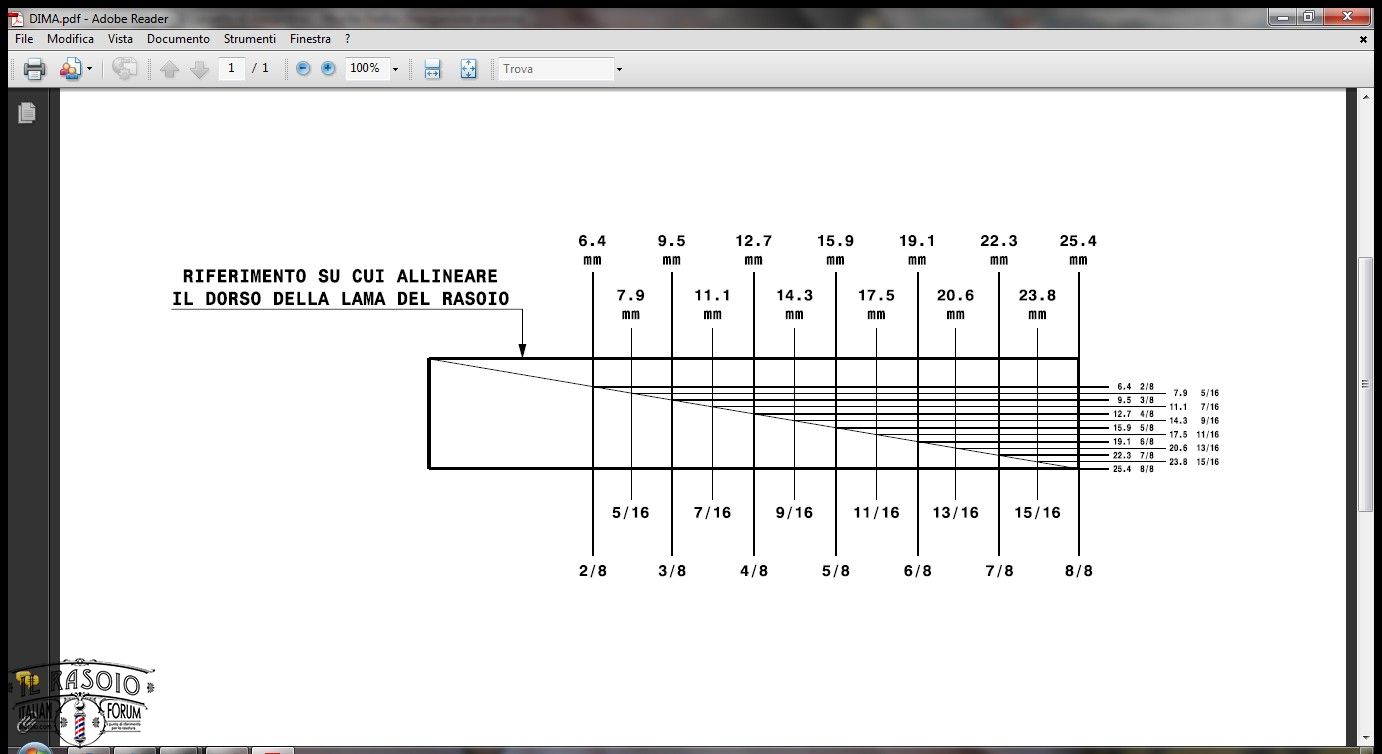Click the fit full page icon

click(x=468, y=69)
